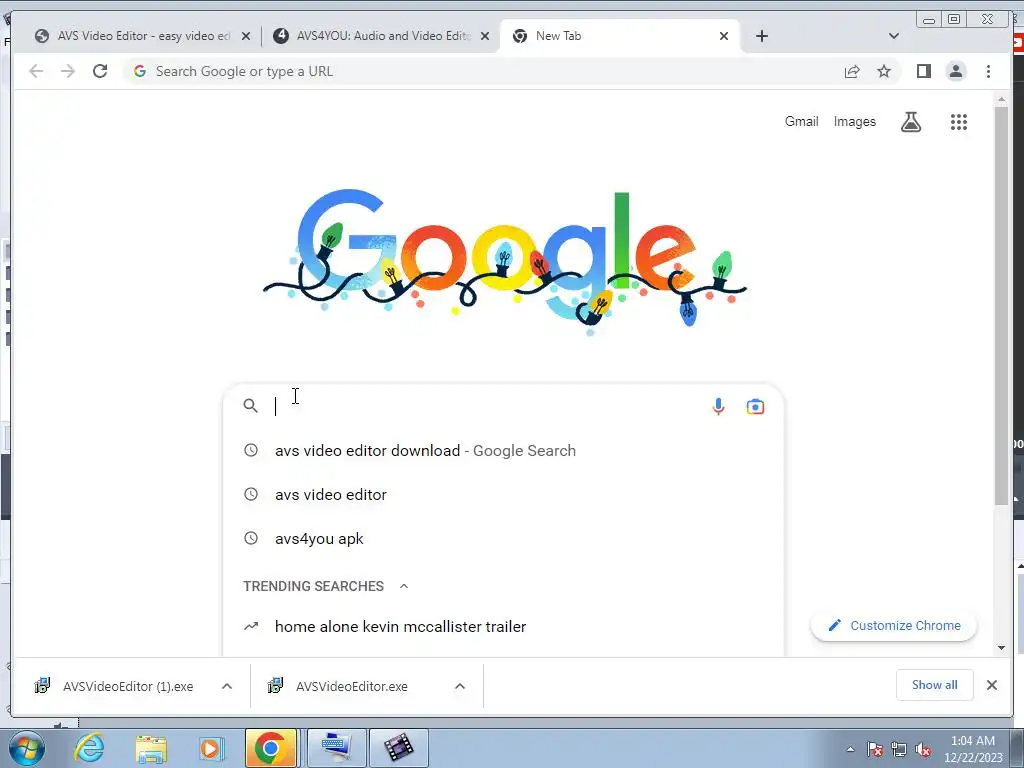The width and height of the screenshot is (1024, 768).
Task: Open the film clapper app in taskbar
Action: coord(399,748)
